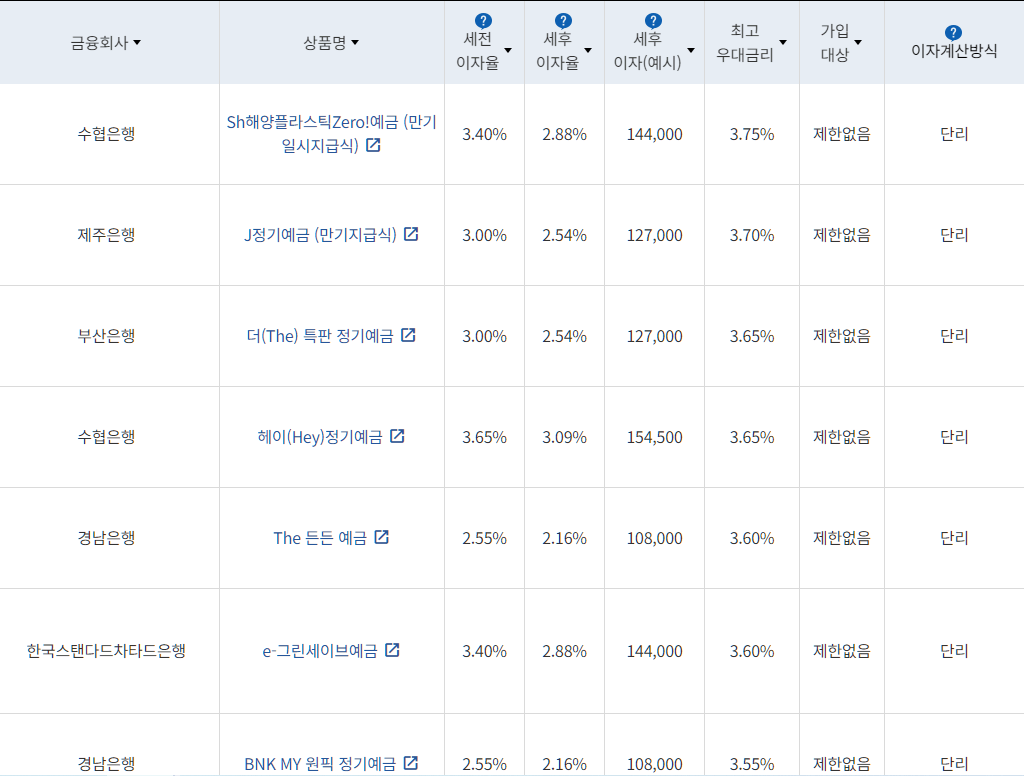Sort by 금융회사 column dropdown arrow
Screen dimensions: 1024x776
137,42
